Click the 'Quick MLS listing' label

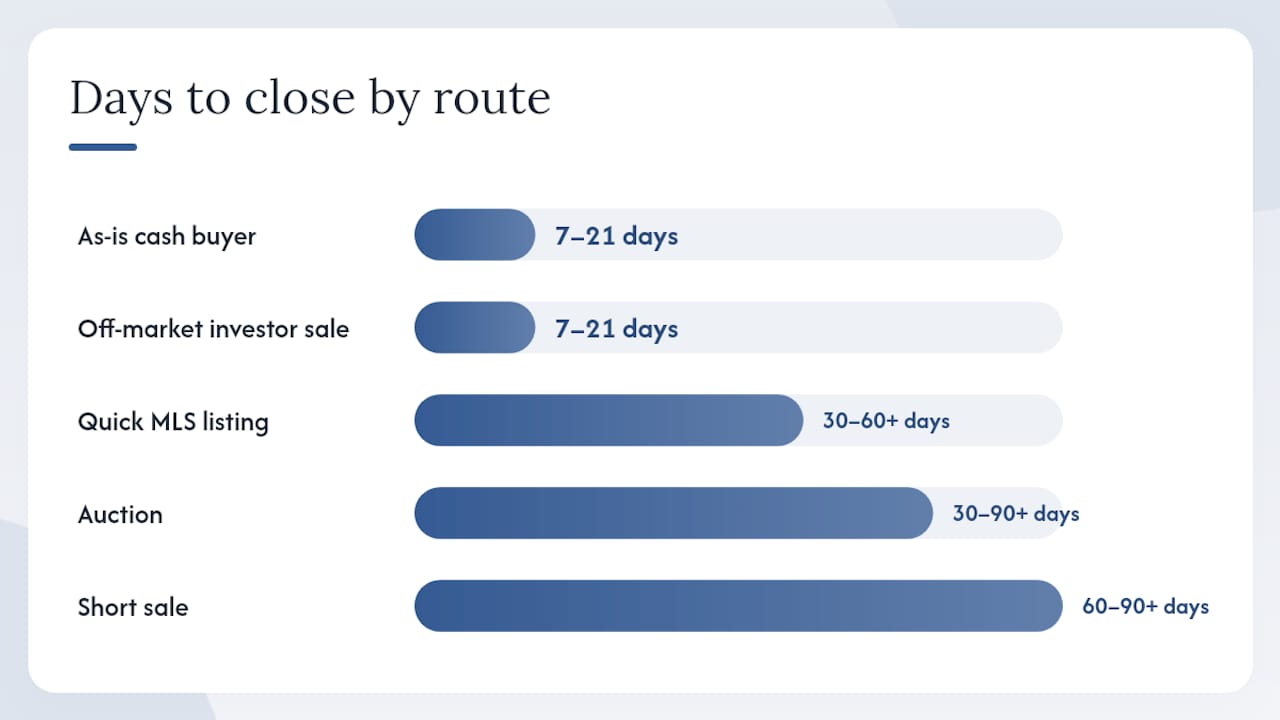[x=173, y=422]
